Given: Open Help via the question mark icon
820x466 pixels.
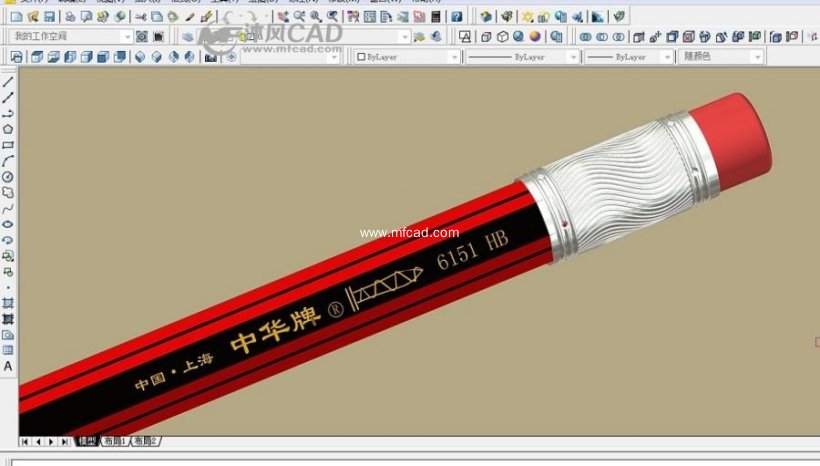Looking at the screenshot, I should 457,17.
